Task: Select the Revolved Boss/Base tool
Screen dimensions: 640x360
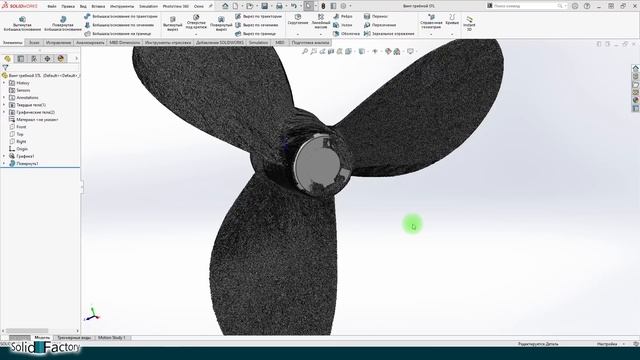Action: coord(62,24)
